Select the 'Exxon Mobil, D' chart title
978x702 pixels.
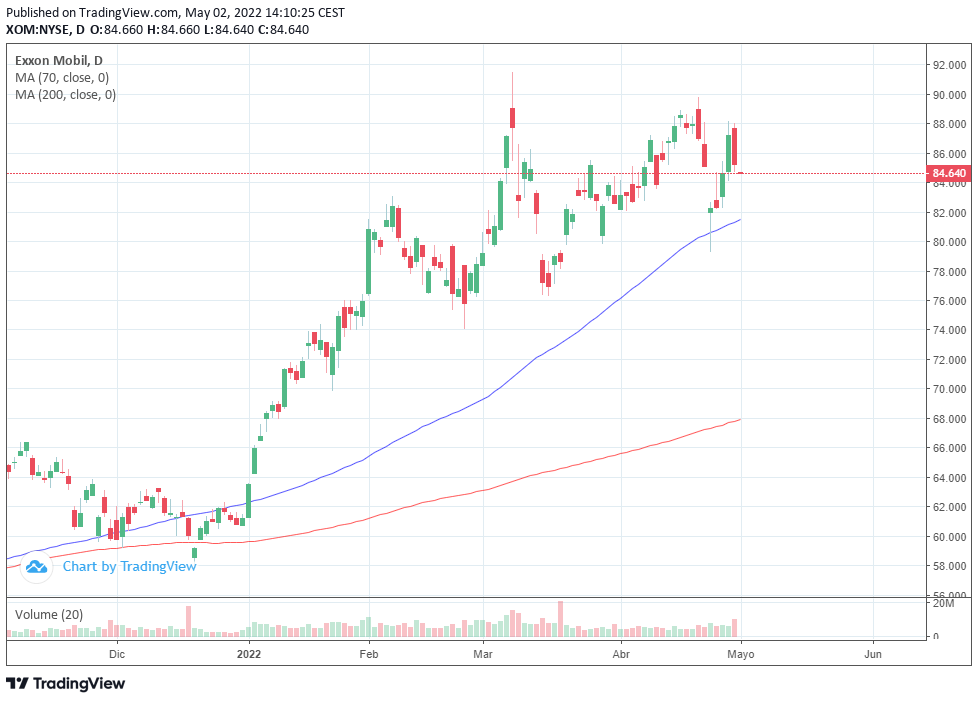[x=59, y=61]
